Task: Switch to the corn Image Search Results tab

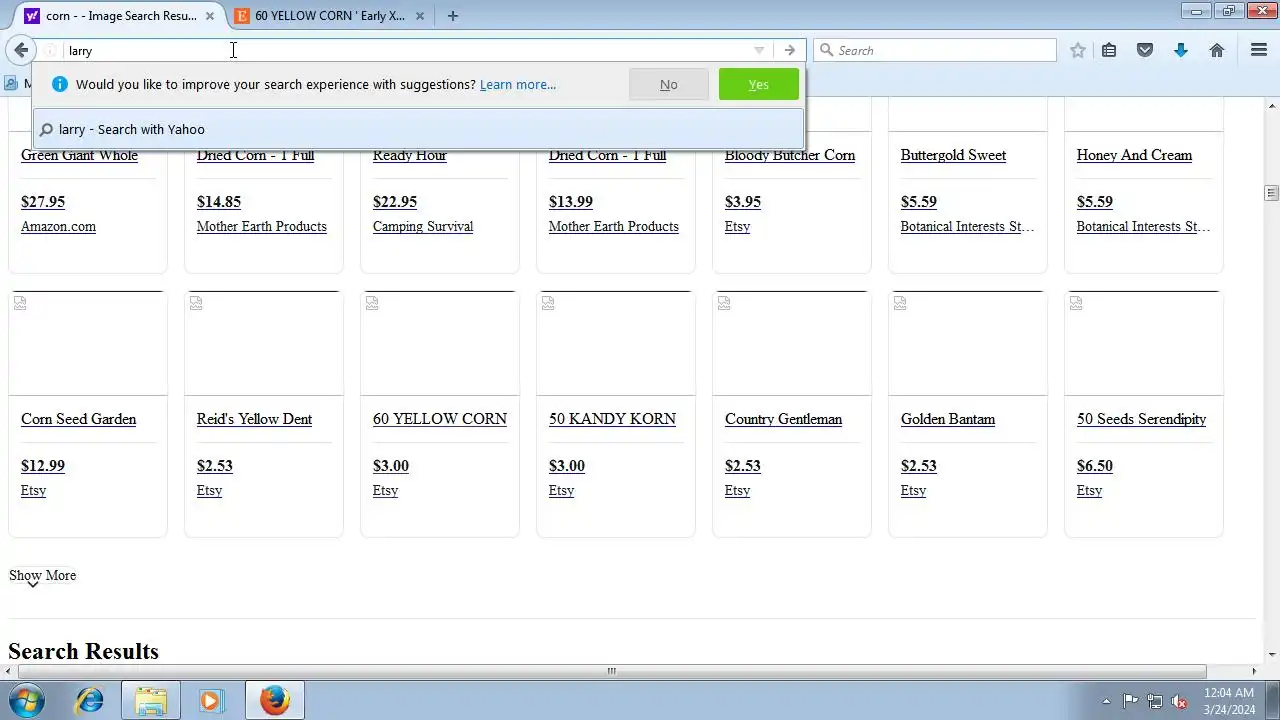Action: point(120,16)
